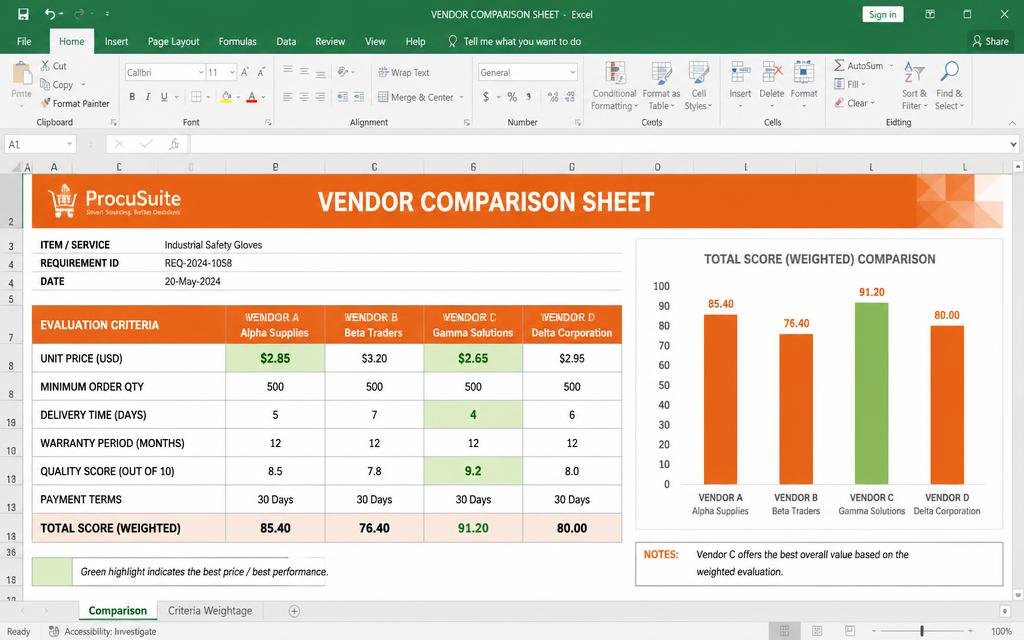Toggle Italic formatting
Image resolution: width=1024 pixels, height=640 pixels.
click(x=148, y=97)
